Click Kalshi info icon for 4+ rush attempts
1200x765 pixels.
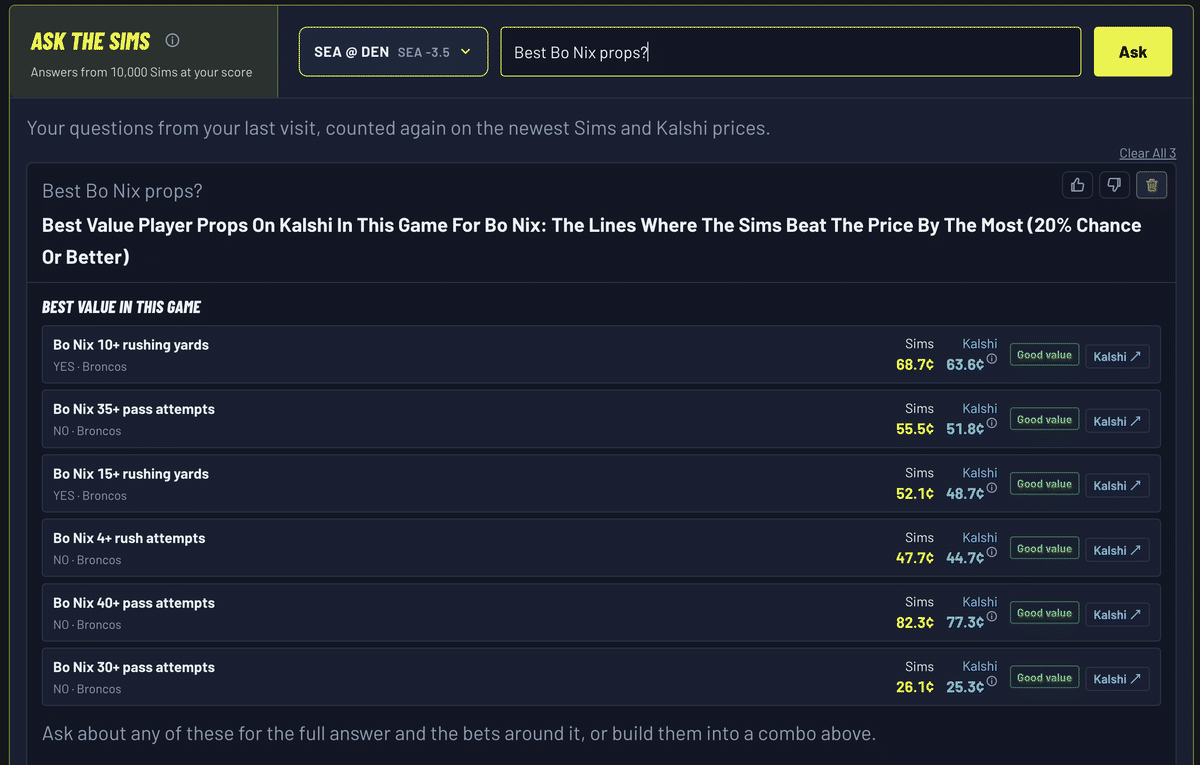[992, 552]
